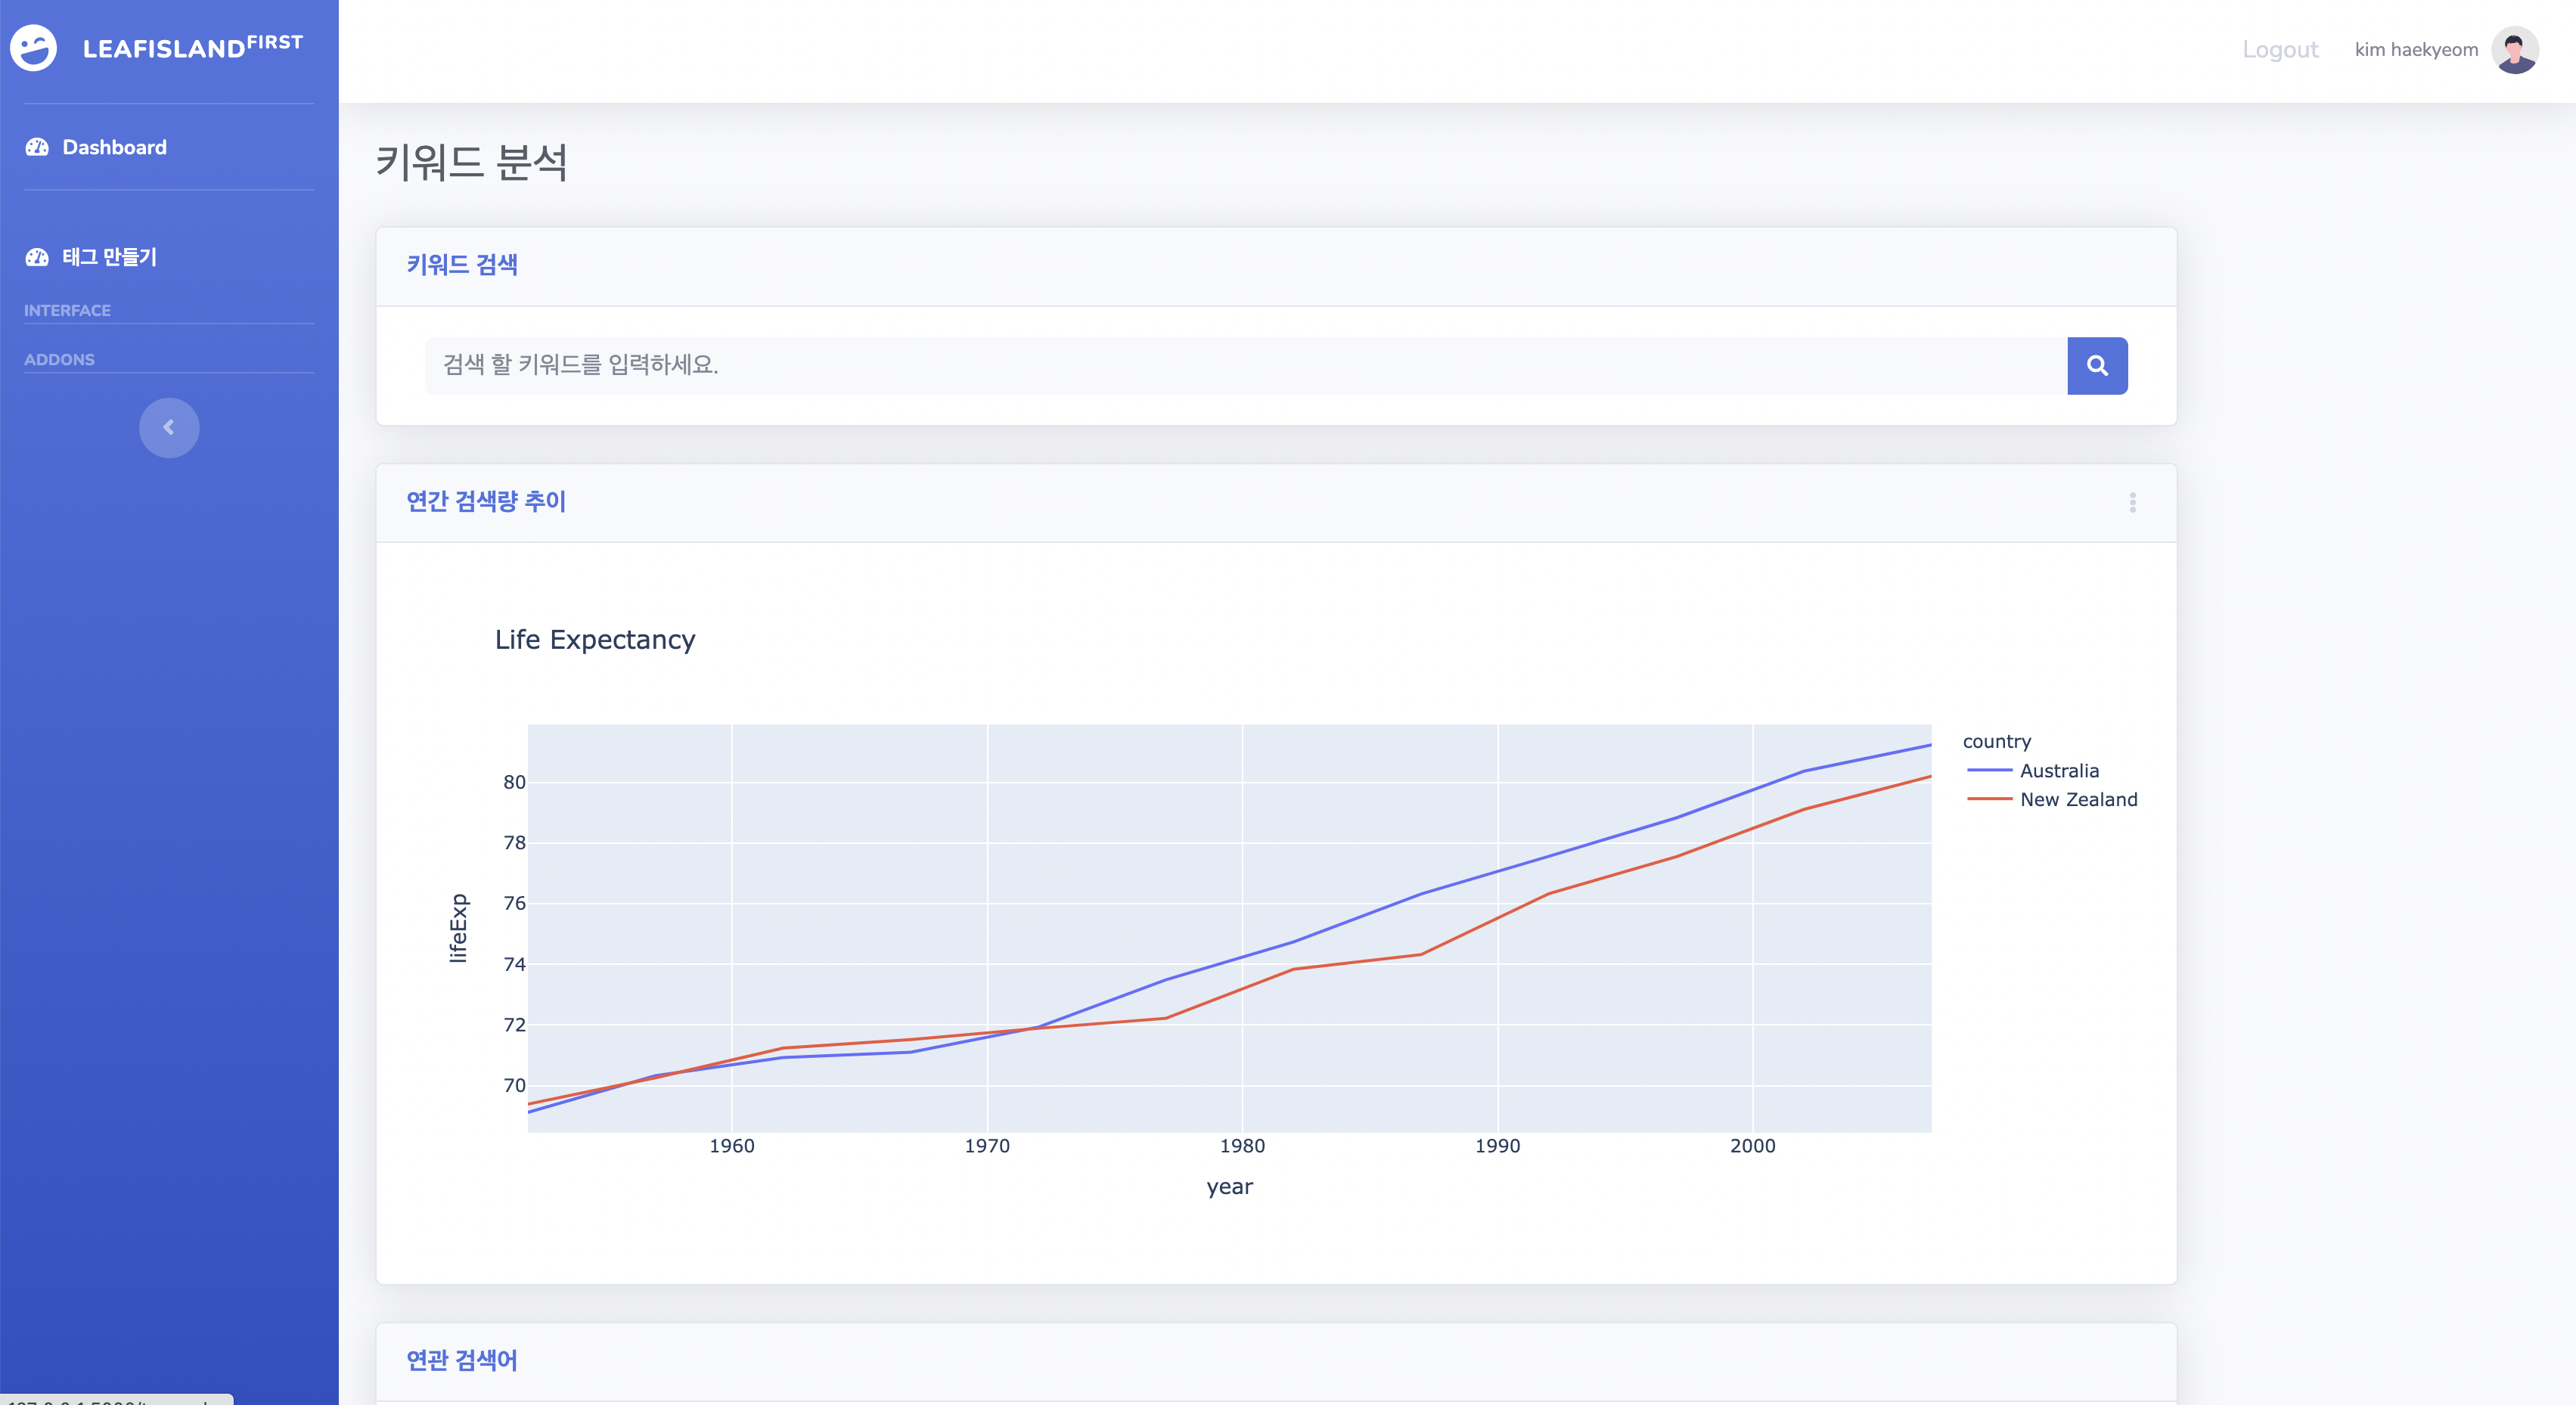This screenshot has width=2576, height=1405.
Task: Open the three-dot menu on chart card
Action: coord(2132,502)
